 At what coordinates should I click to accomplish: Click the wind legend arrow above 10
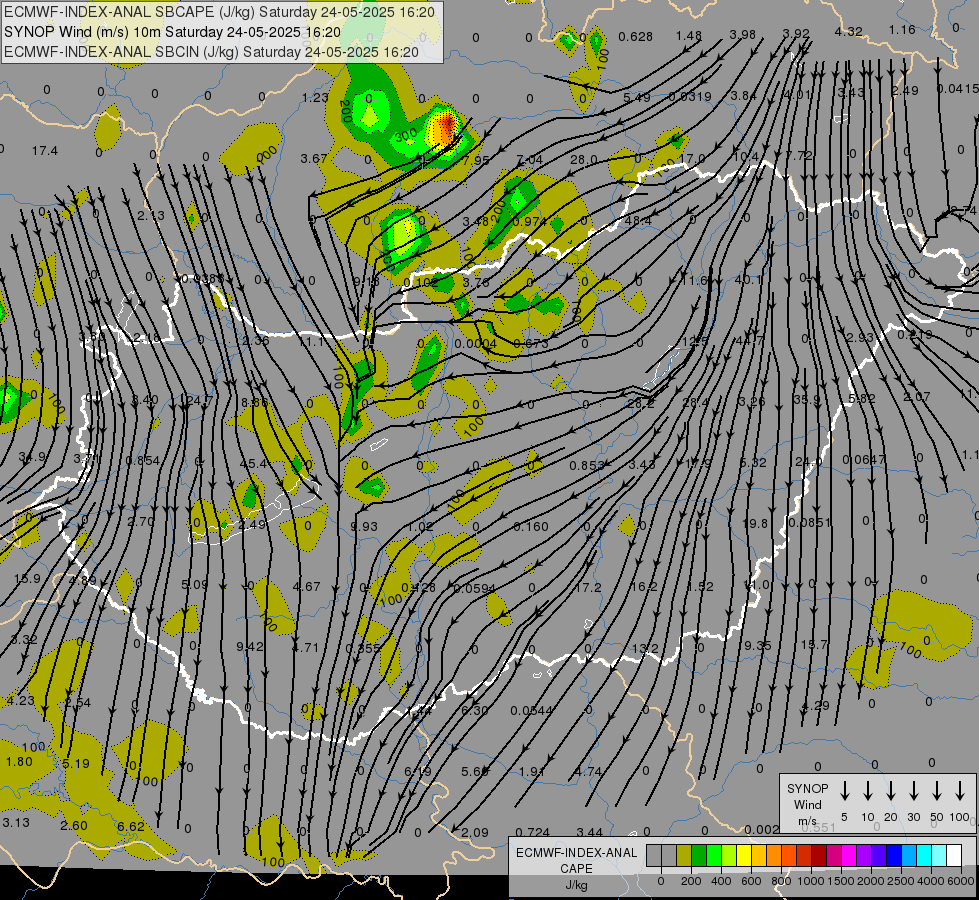coord(868,791)
